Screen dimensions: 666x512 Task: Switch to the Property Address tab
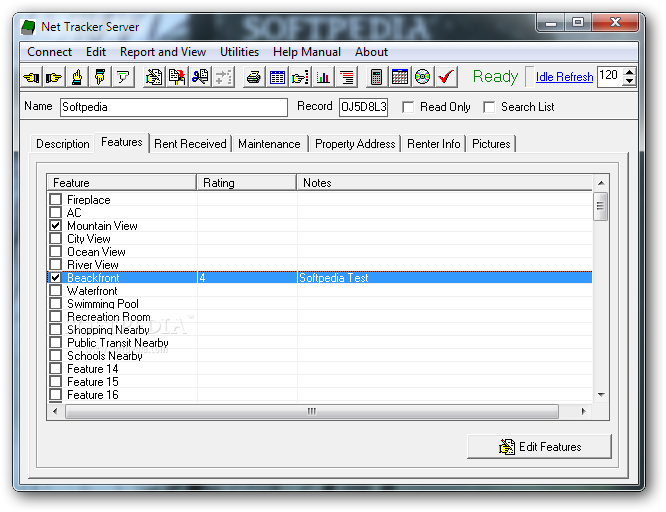click(x=355, y=144)
